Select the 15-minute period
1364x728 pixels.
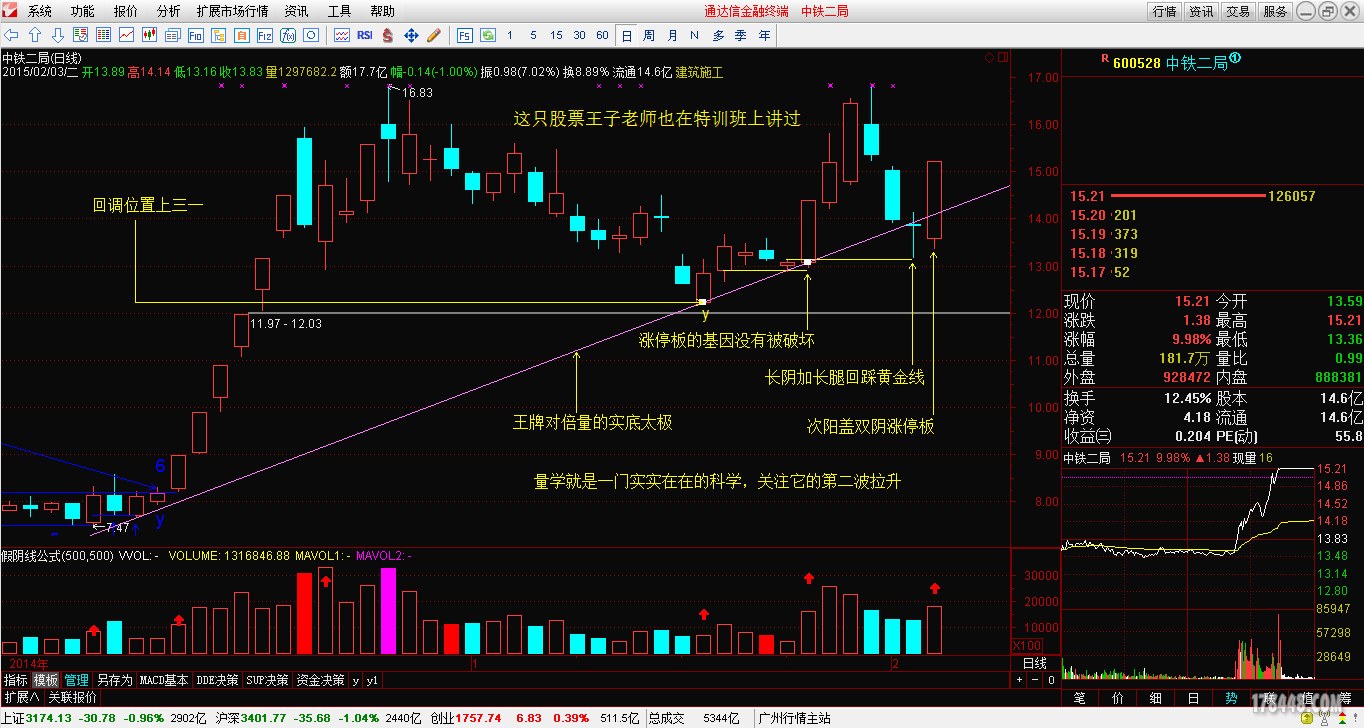coord(556,35)
